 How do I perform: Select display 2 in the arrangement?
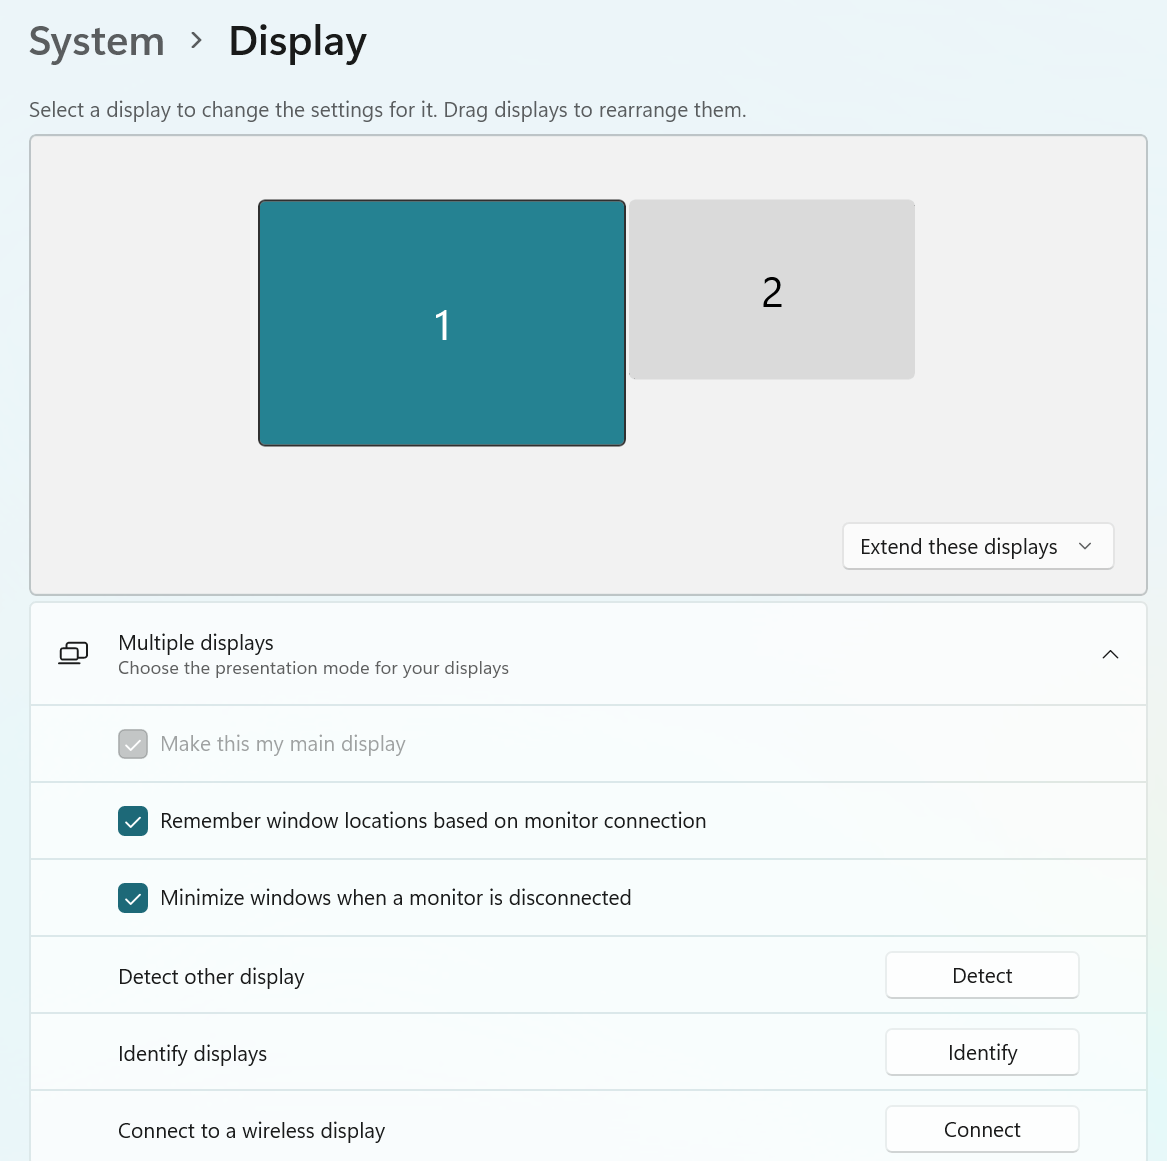(772, 290)
